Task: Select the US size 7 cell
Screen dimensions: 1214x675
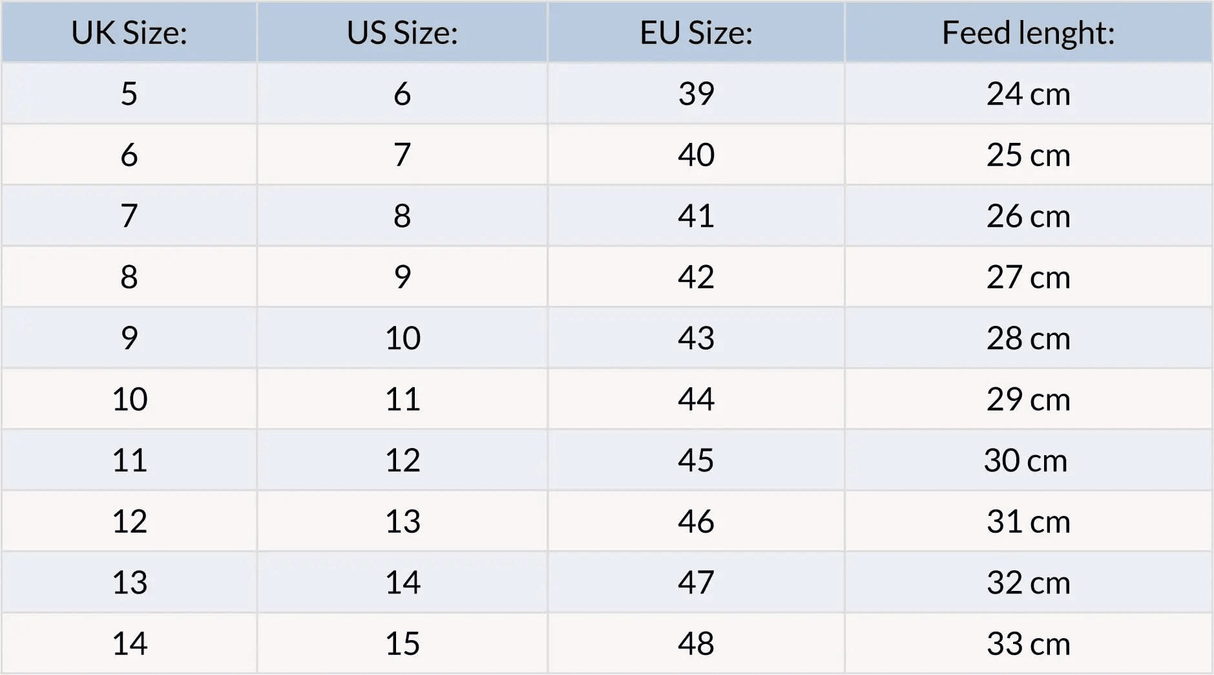Action: (x=402, y=155)
